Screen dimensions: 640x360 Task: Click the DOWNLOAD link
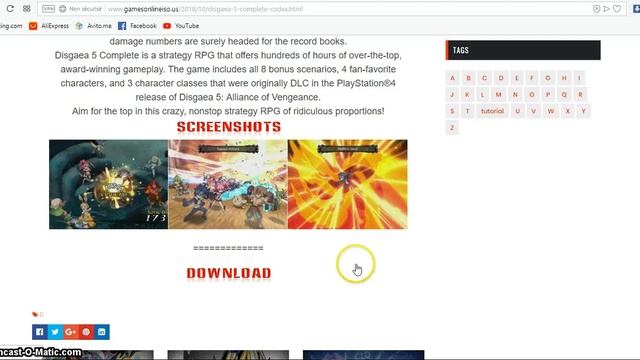(229, 273)
